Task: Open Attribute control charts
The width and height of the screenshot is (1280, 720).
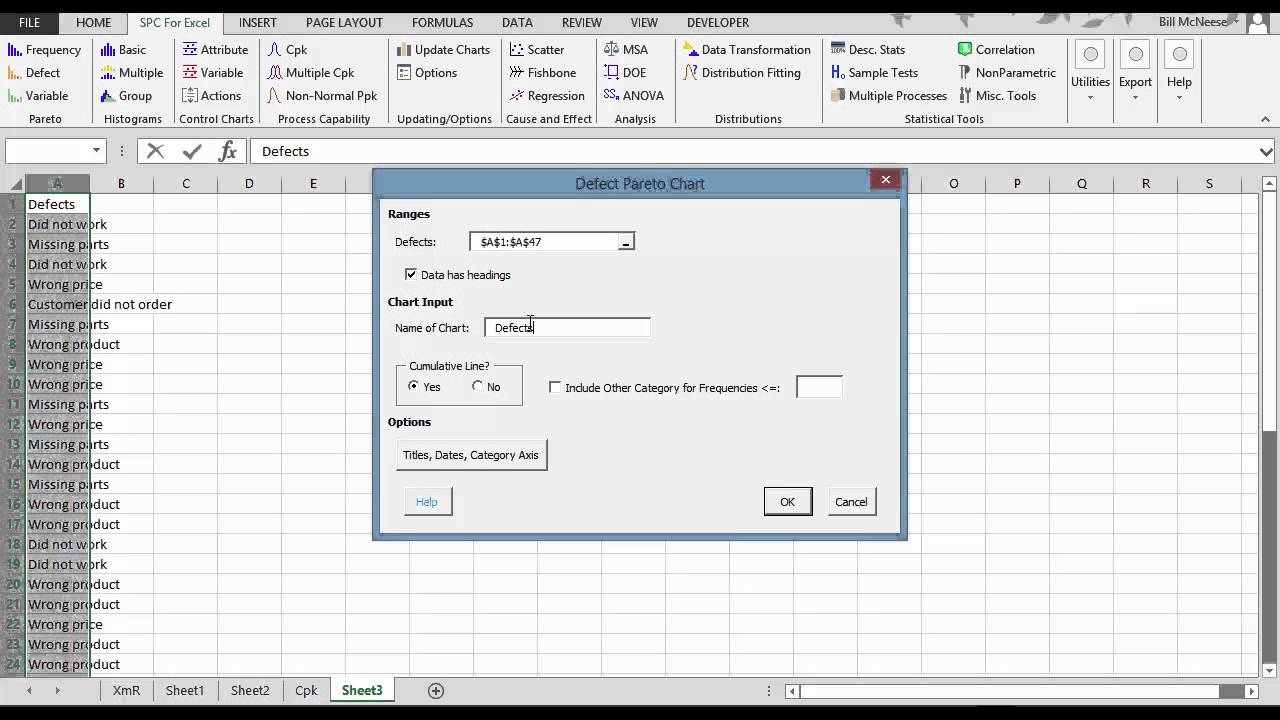Action: [215, 49]
